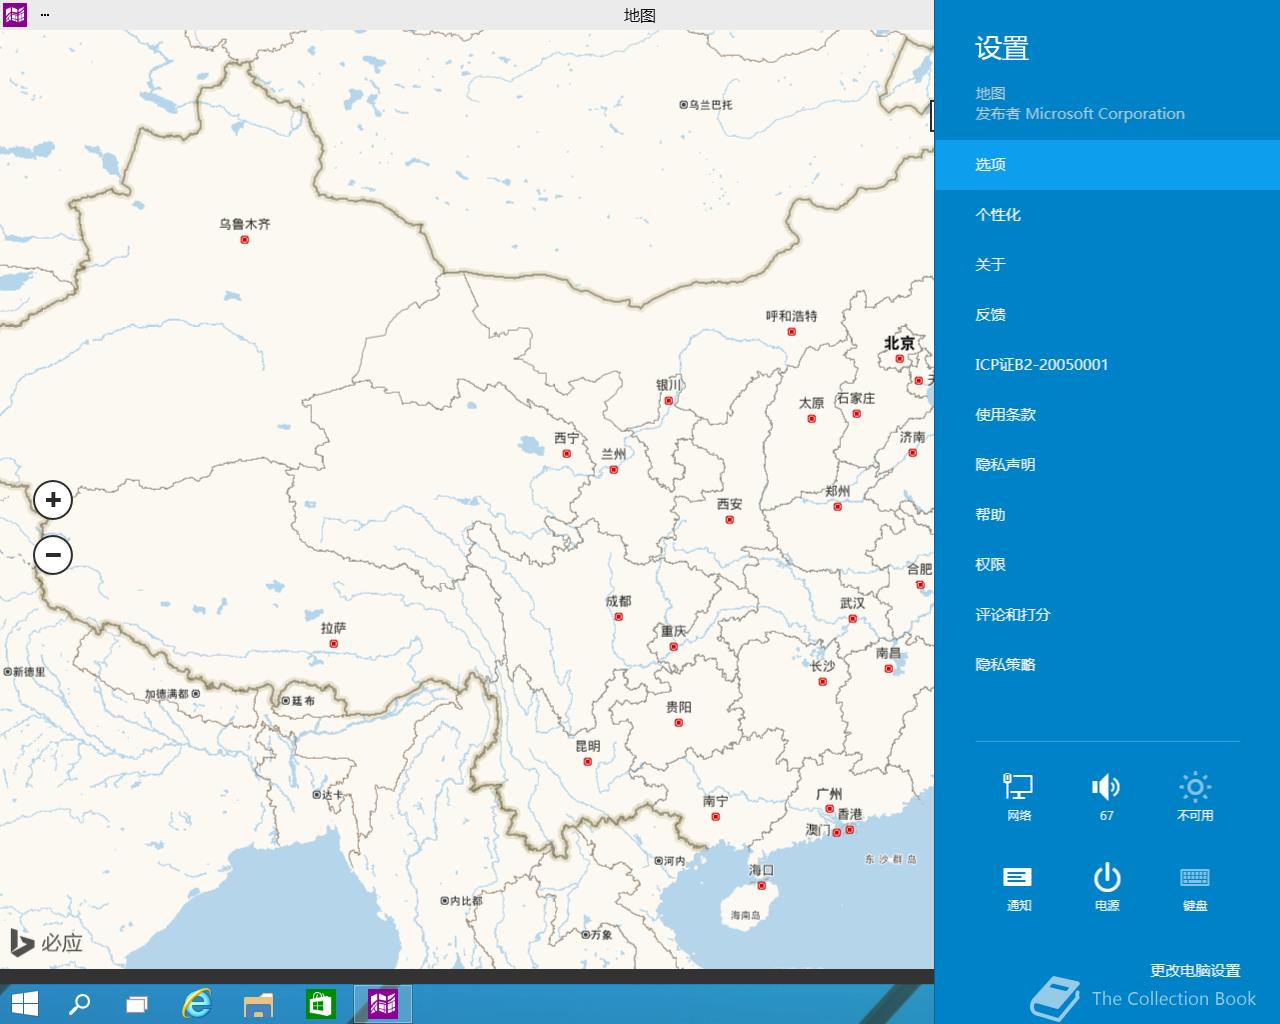Screen dimensions: 1280x1024
Task: Click the 乌兰巴托 city label
Action: tap(710, 104)
